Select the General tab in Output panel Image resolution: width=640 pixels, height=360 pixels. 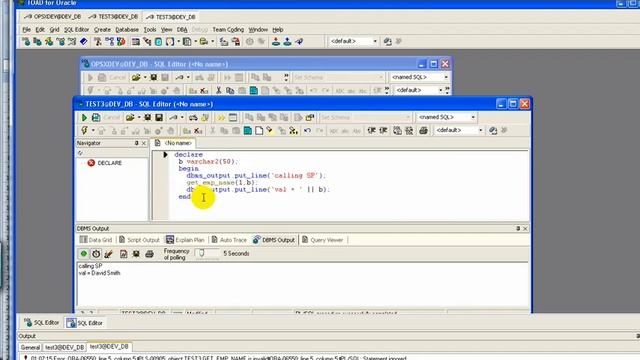[30, 347]
